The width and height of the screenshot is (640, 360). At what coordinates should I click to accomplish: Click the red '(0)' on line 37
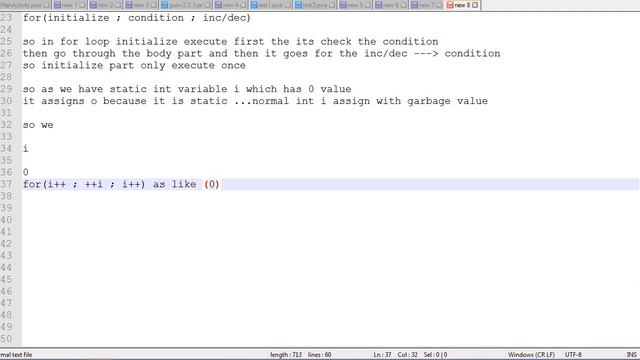tap(212, 184)
